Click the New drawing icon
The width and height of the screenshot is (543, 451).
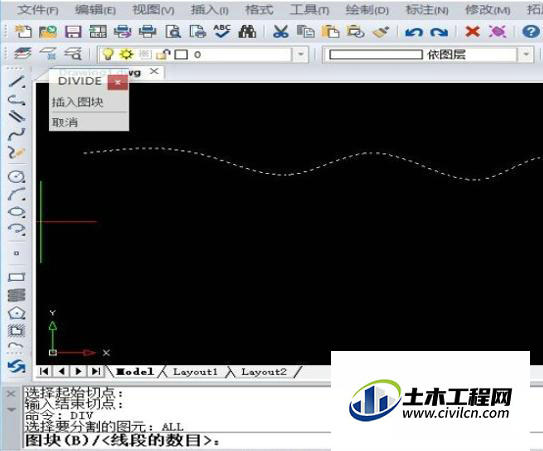[23, 32]
